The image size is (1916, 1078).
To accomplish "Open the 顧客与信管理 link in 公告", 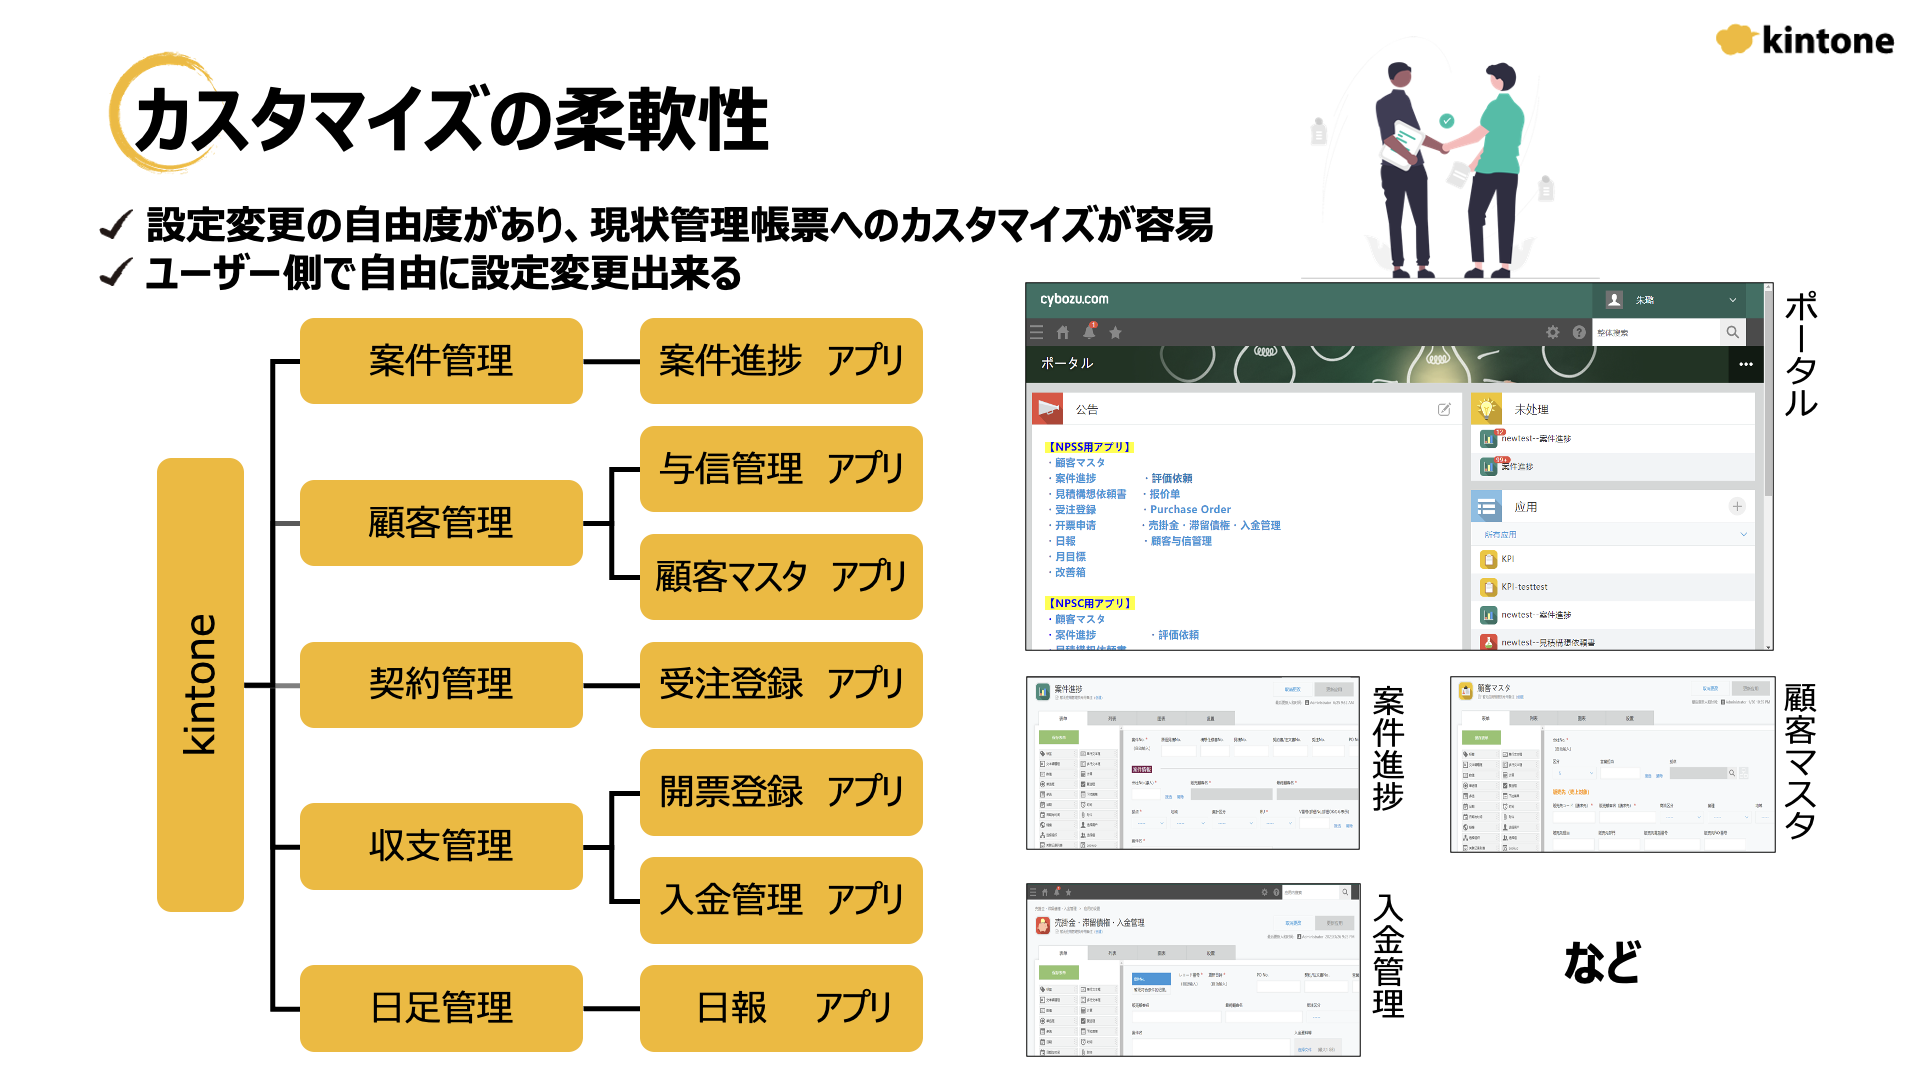I will 1181,541.
